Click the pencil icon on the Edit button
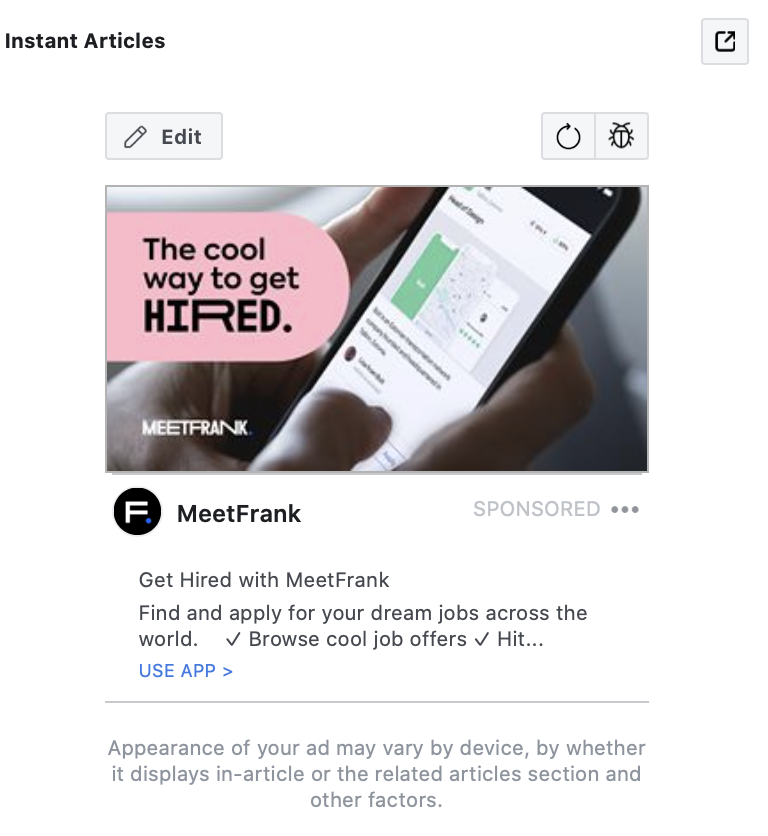Image resolution: width=768 pixels, height=836 pixels. pyautogui.click(x=137, y=135)
